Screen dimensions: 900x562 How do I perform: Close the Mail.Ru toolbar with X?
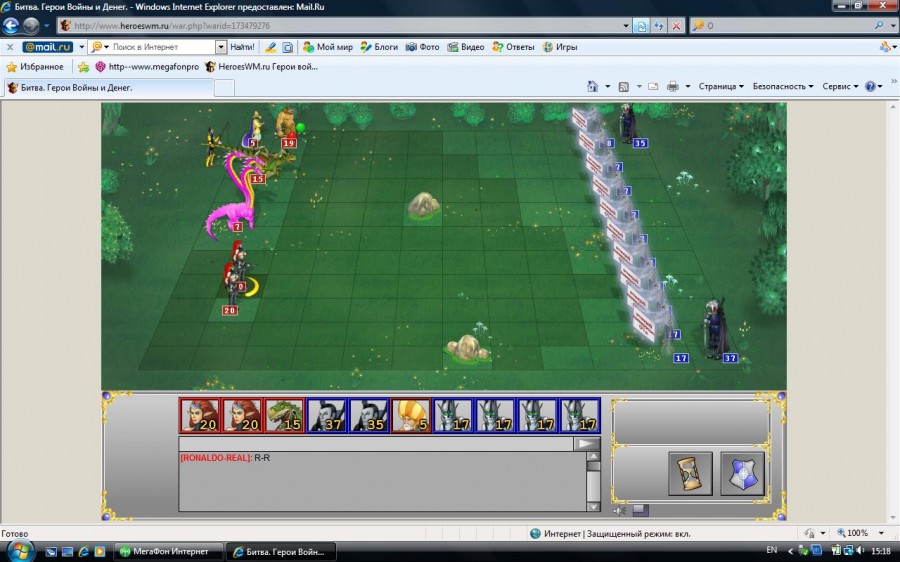[x=10, y=47]
